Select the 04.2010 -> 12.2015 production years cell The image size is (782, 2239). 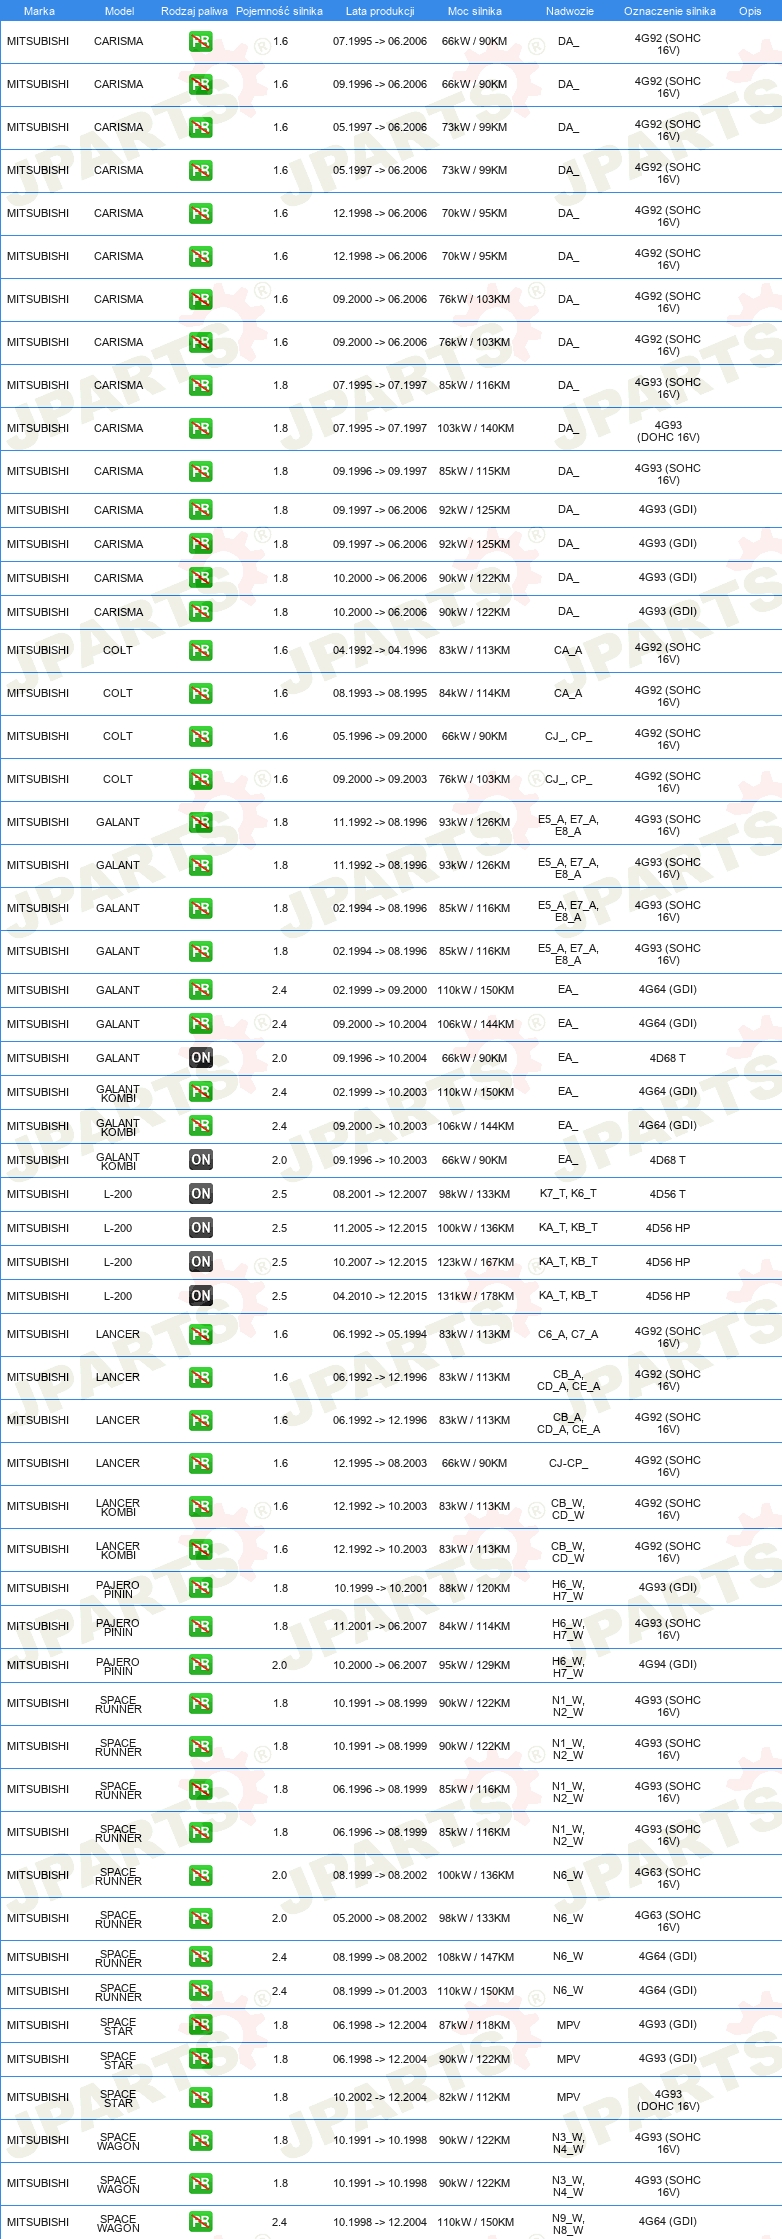[x=380, y=1296]
